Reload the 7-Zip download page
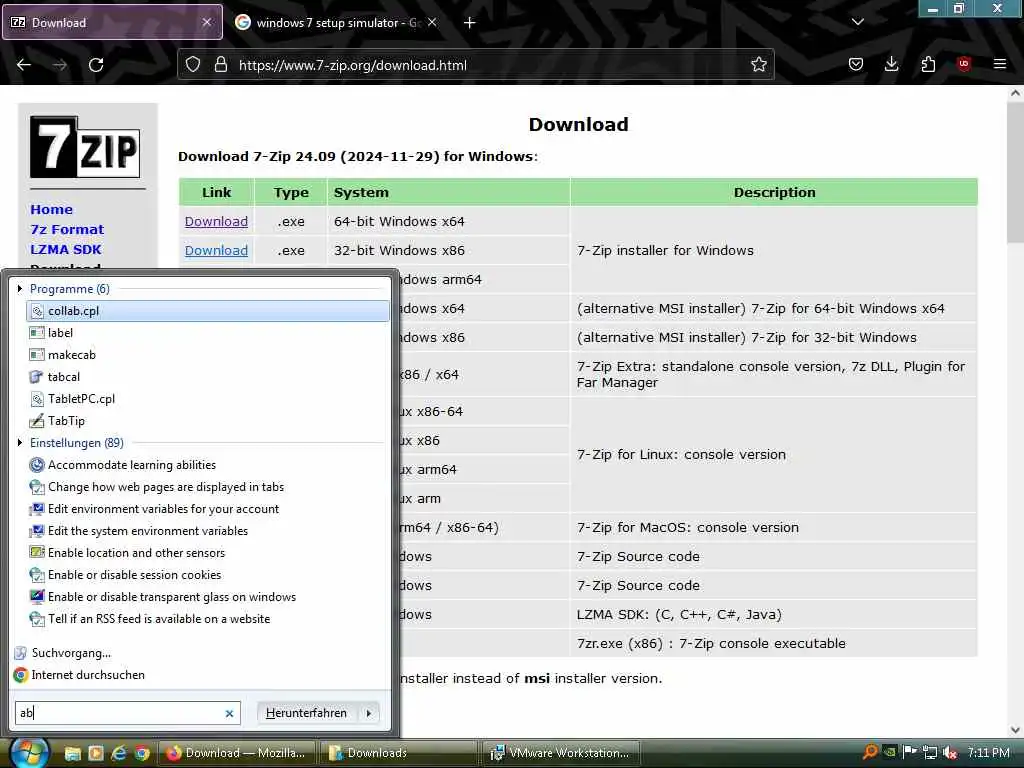Viewport: 1024px width, 768px height. coord(96,65)
